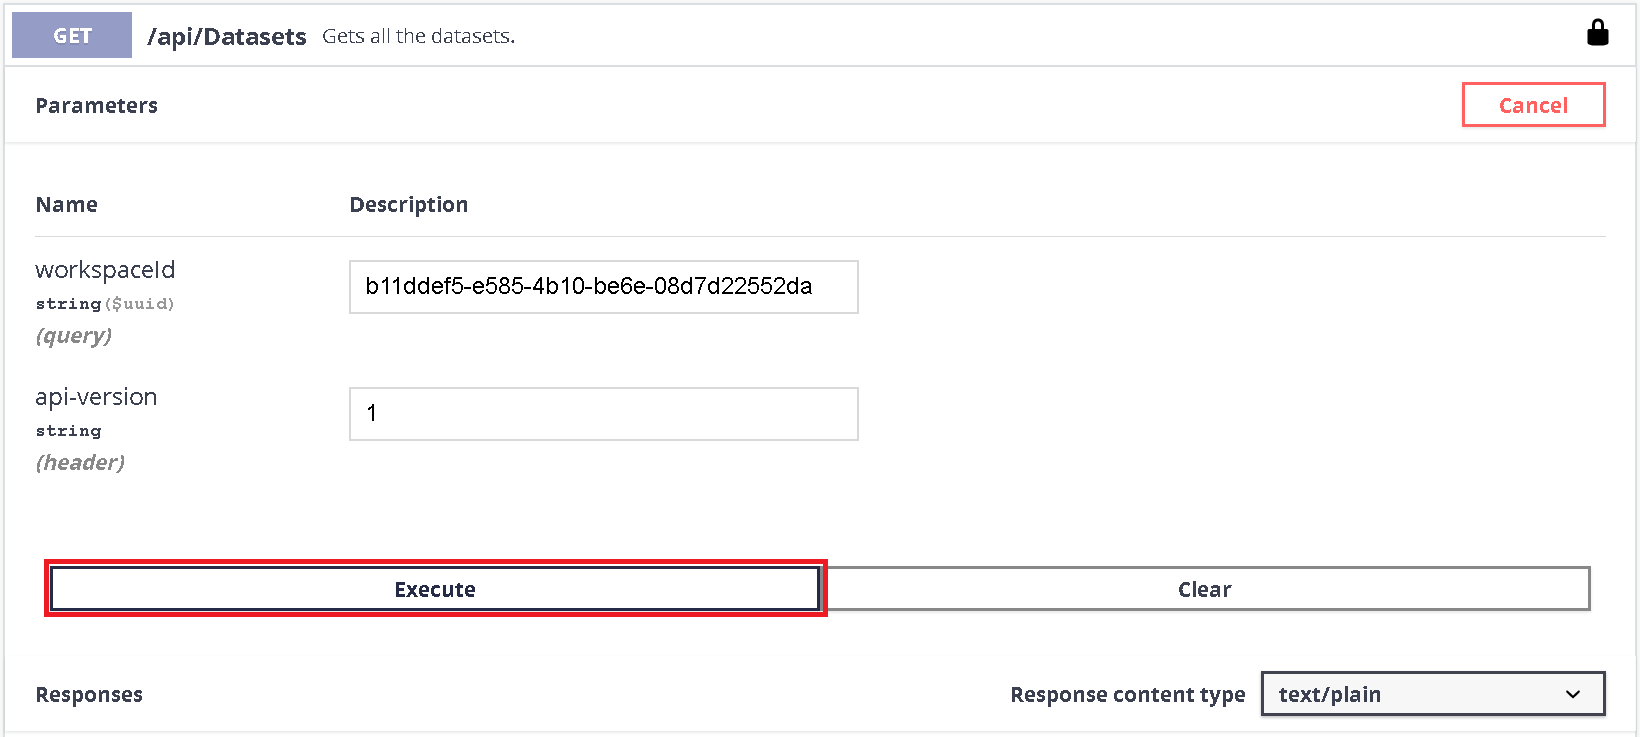Click the GET method badge
Image resolution: width=1640 pixels, height=737 pixels.
click(x=72, y=35)
